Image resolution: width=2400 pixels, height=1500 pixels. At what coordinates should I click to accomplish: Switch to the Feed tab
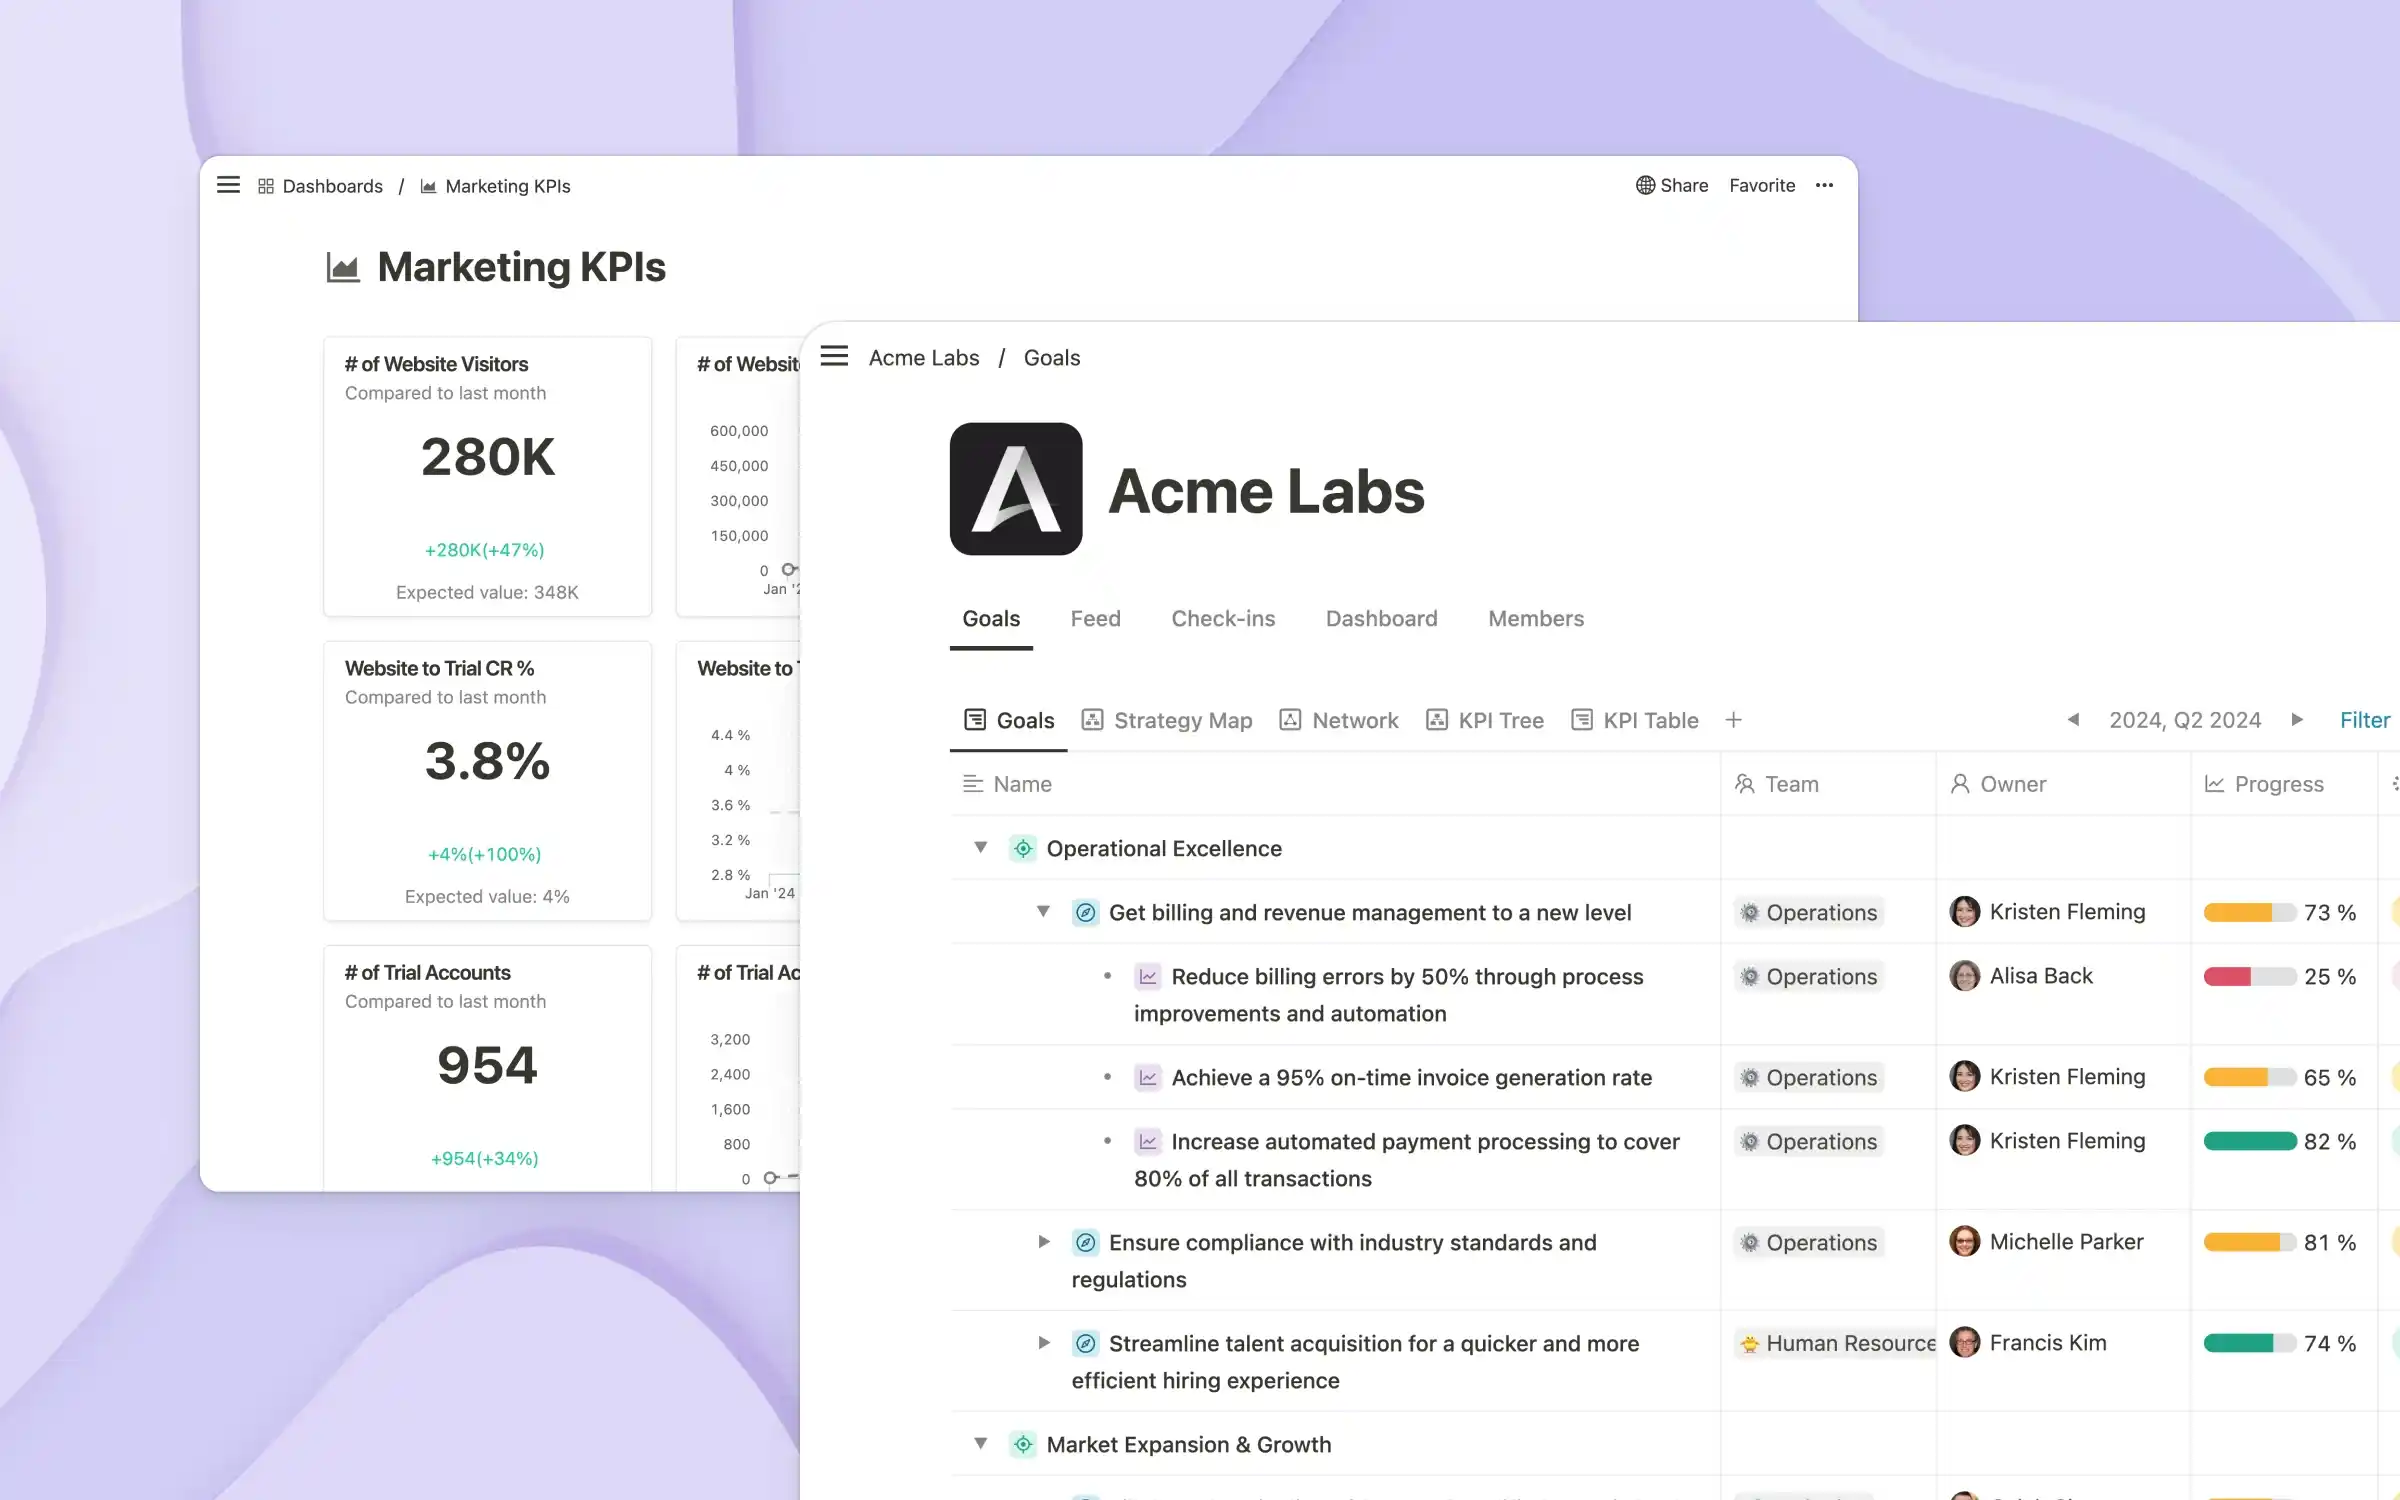(1095, 617)
